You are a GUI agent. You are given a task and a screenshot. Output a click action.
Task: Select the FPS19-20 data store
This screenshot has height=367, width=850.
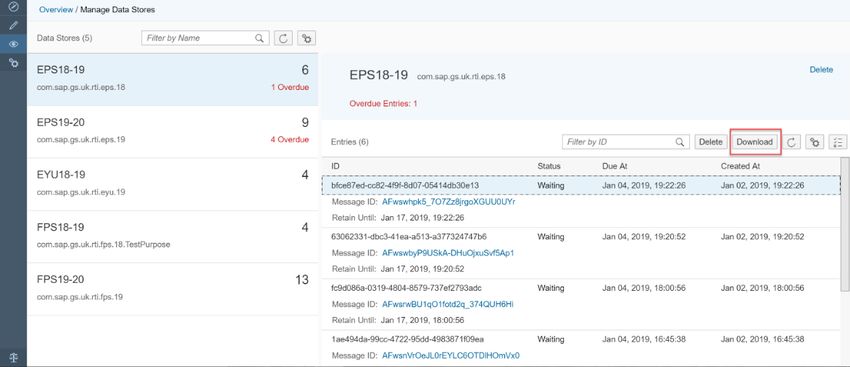[x=173, y=289]
